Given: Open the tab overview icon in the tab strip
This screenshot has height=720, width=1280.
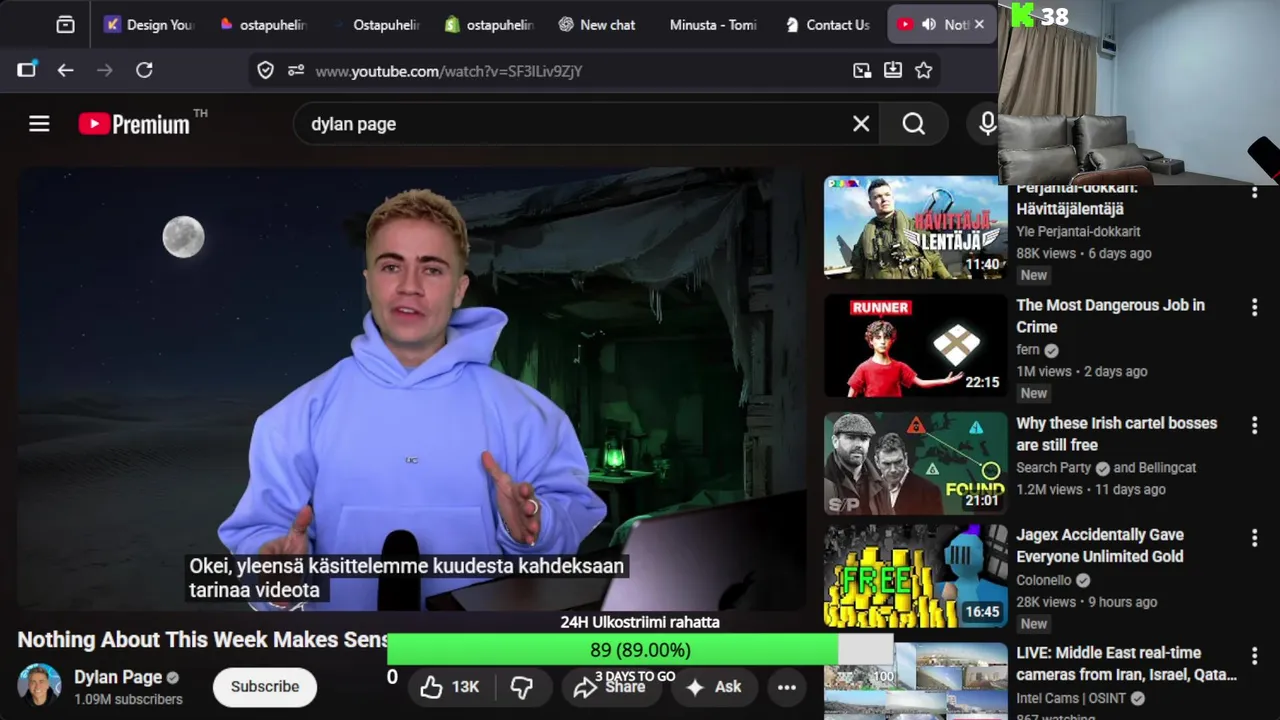Looking at the screenshot, I should (65, 25).
